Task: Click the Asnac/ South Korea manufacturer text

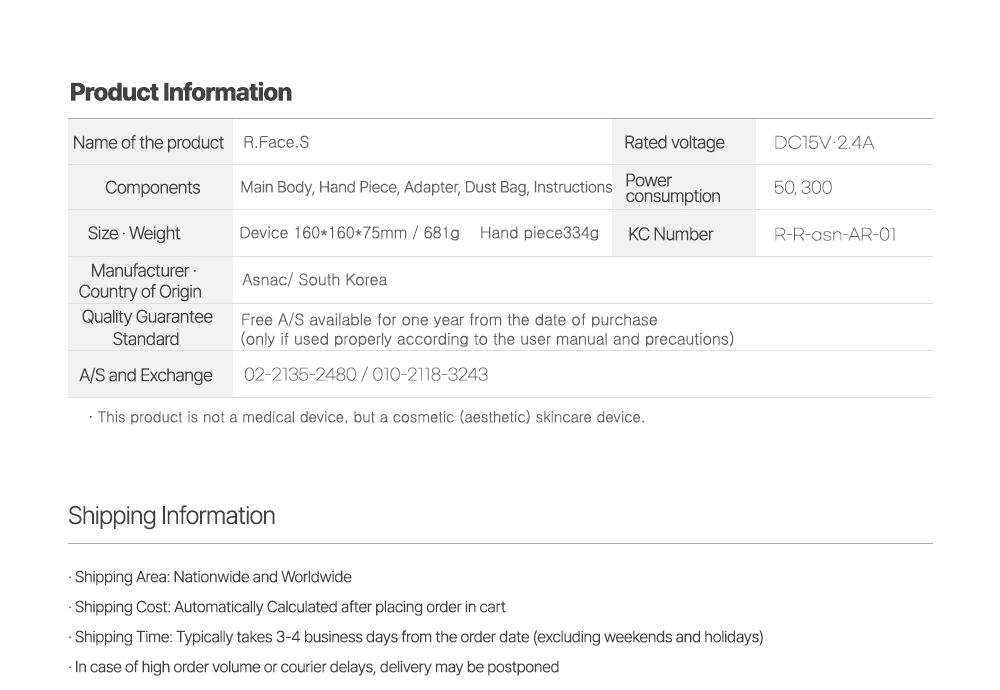Action: click(x=314, y=280)
